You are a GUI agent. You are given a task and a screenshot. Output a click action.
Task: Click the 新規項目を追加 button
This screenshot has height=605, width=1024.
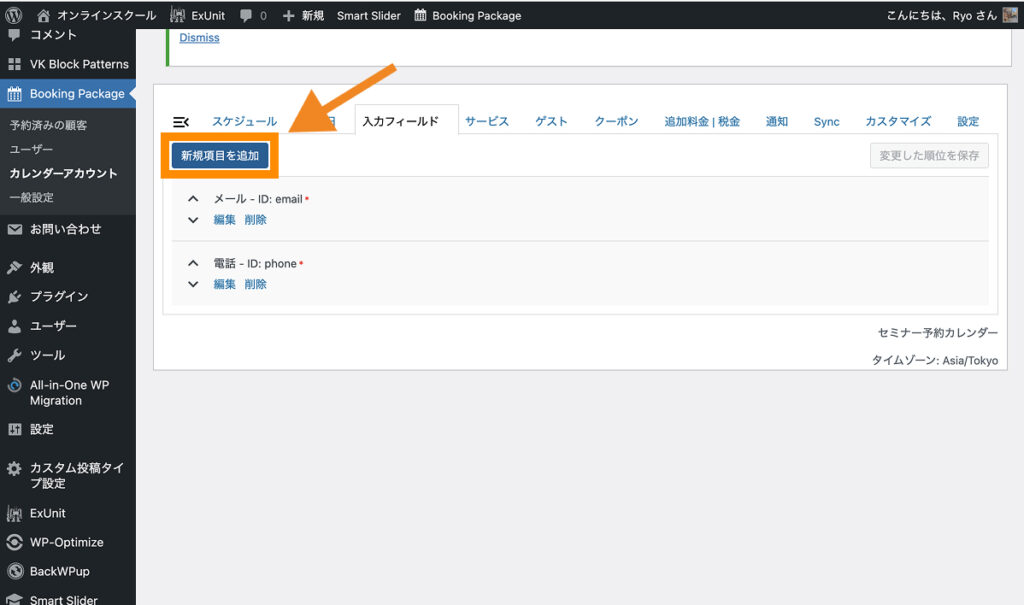point(219,156)
